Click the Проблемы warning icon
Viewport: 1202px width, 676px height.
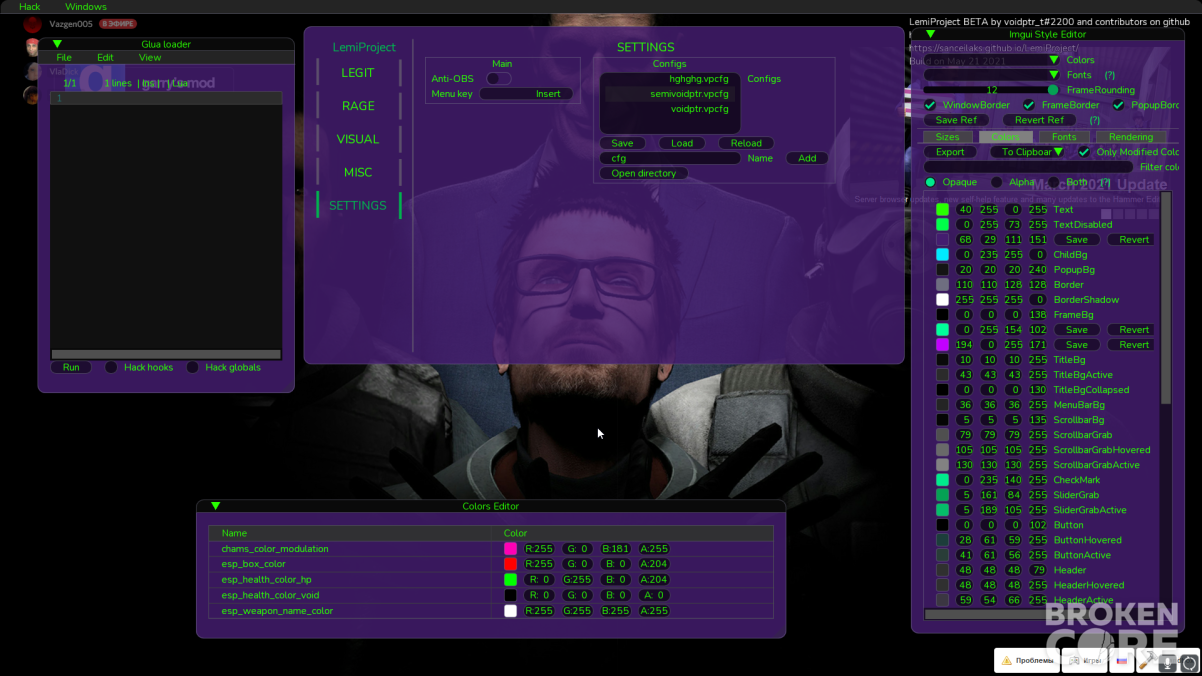coord(1007,661)
